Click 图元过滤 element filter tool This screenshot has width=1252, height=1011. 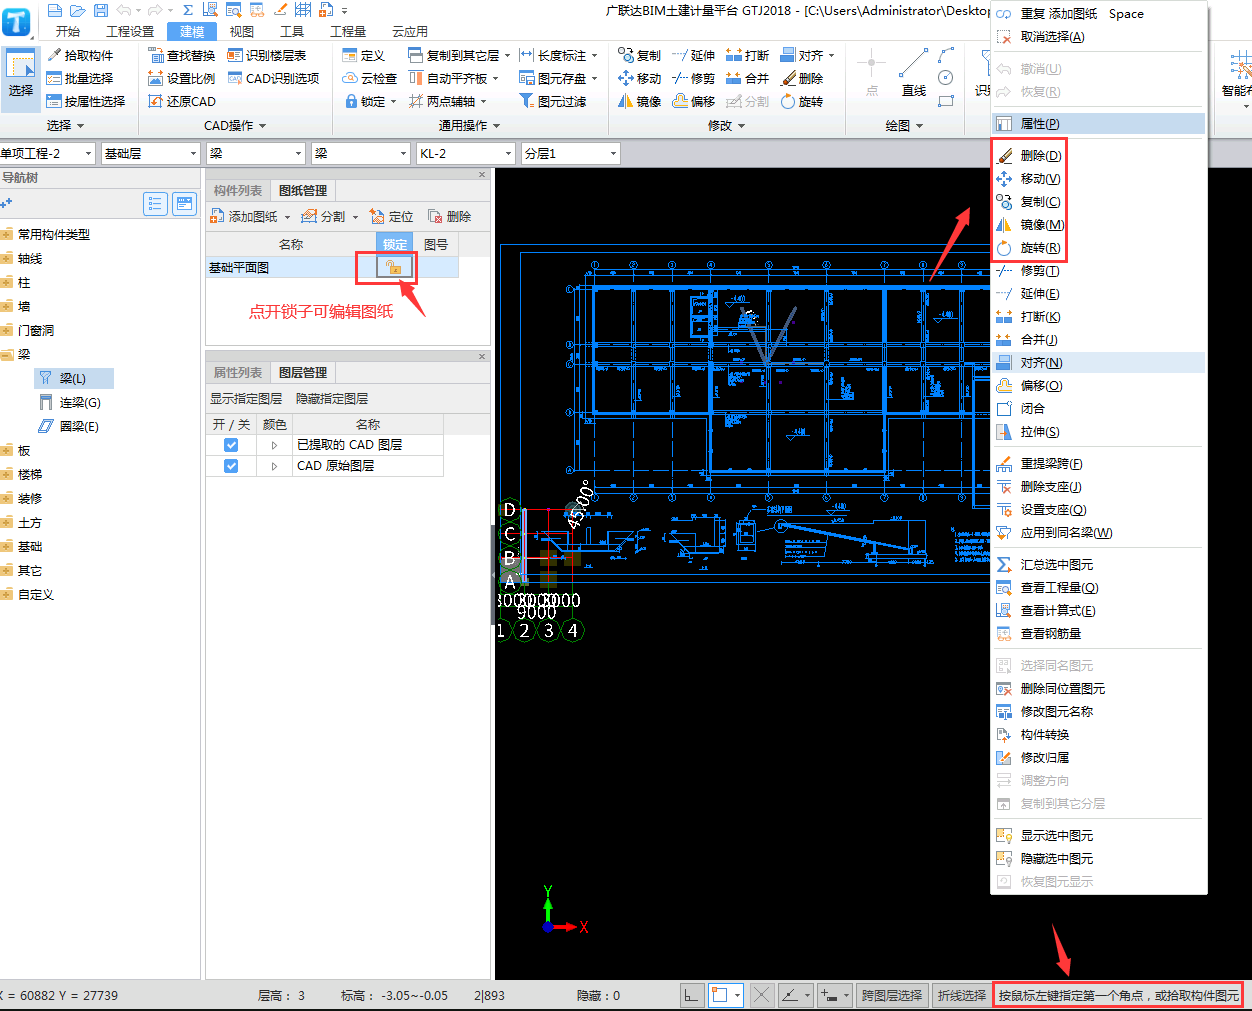[x=553, y=101]
